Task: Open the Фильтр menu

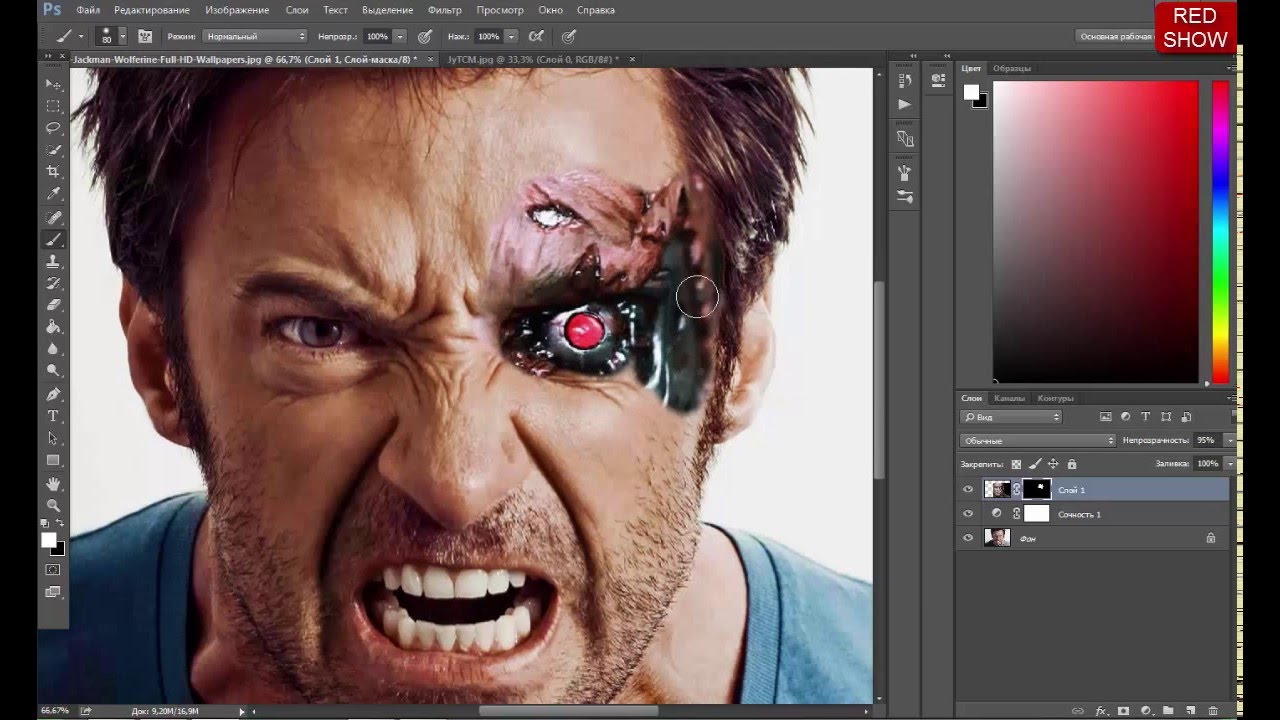Action: click(x=445, y=10)
